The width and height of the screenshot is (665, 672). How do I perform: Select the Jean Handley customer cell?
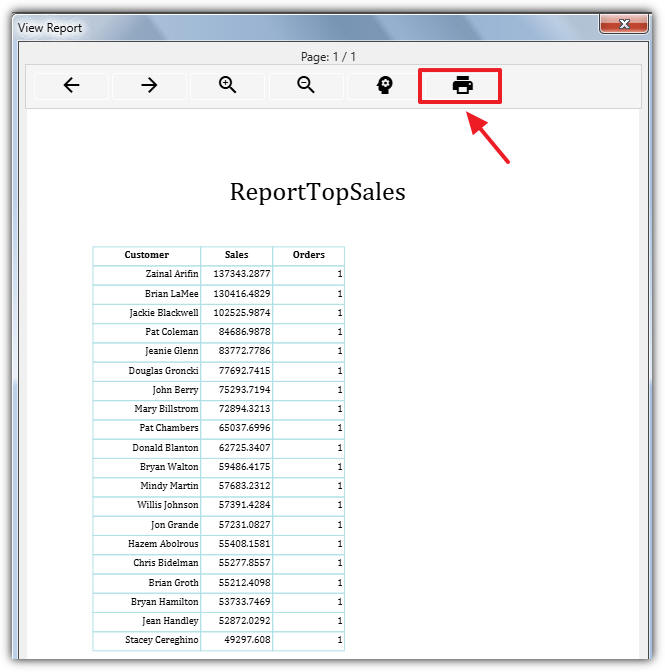147,621
